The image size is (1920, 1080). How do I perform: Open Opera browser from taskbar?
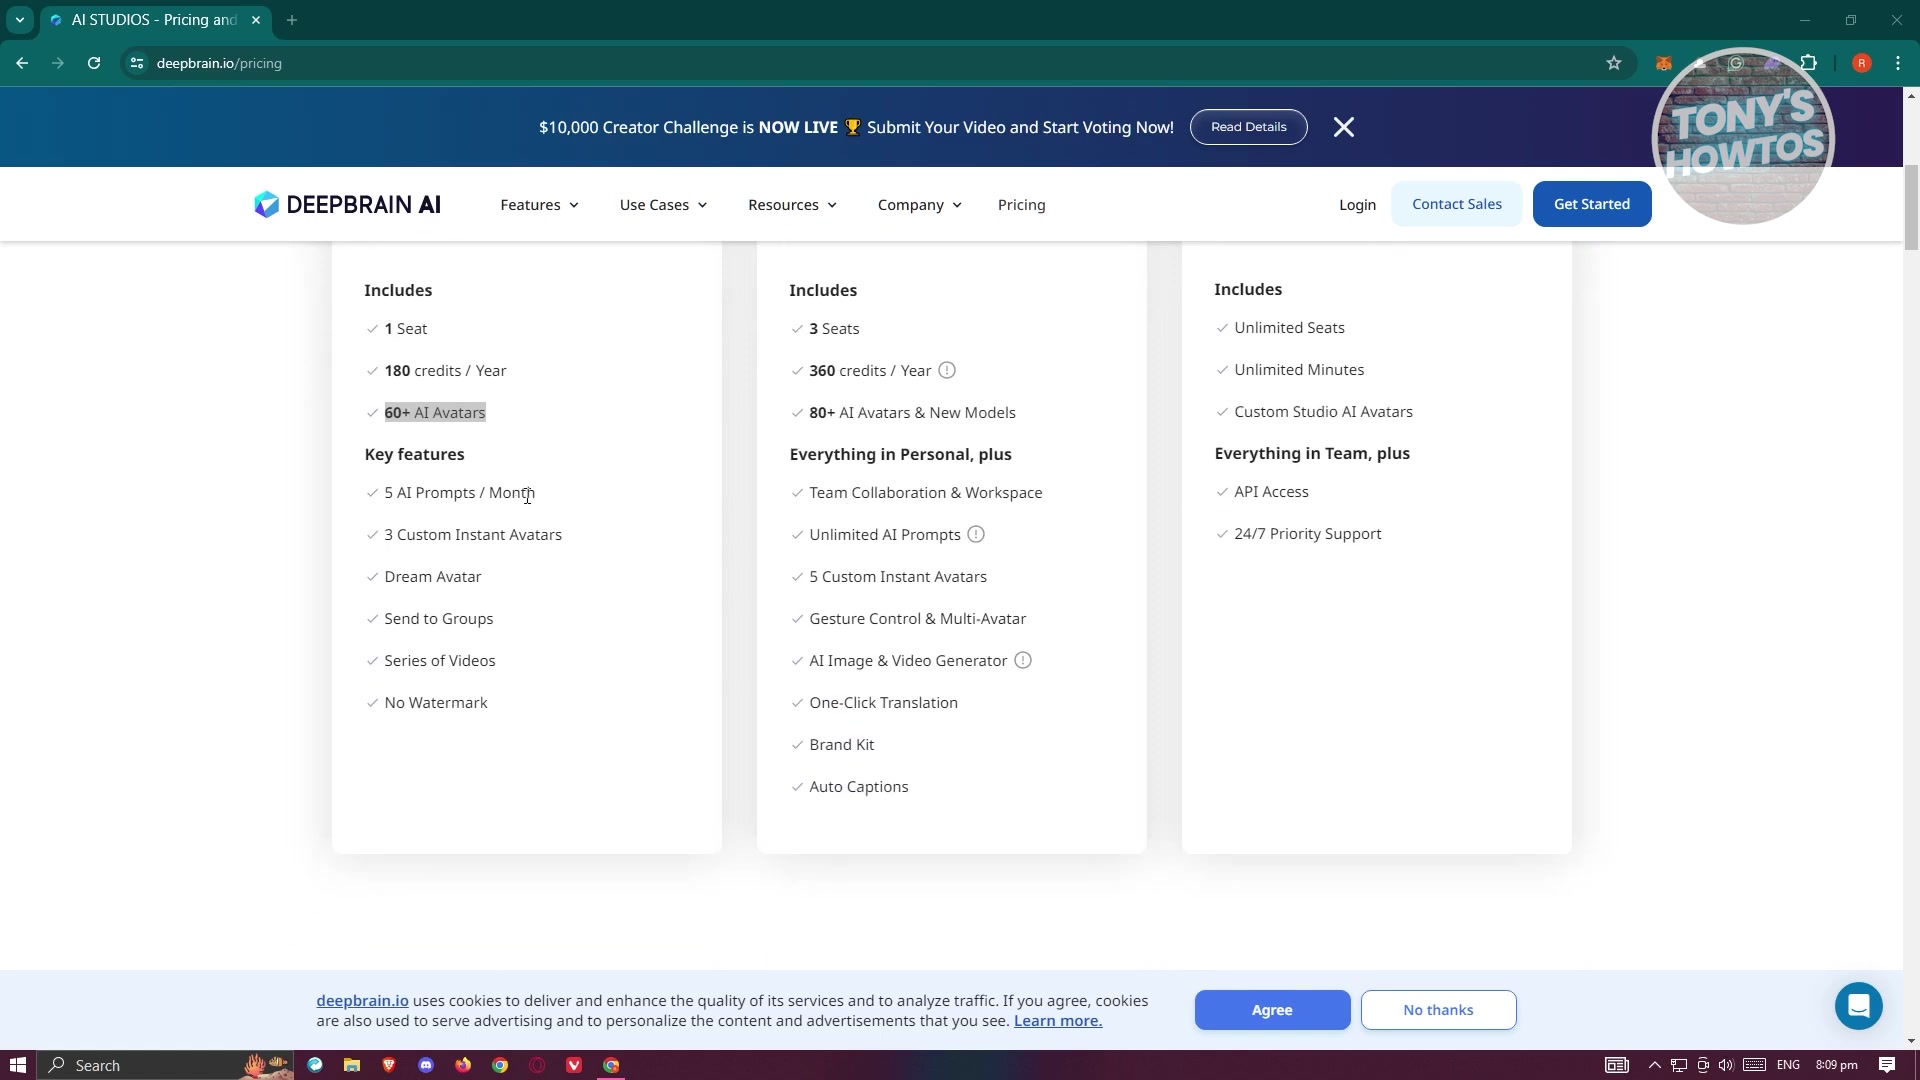coord(537,1065)
